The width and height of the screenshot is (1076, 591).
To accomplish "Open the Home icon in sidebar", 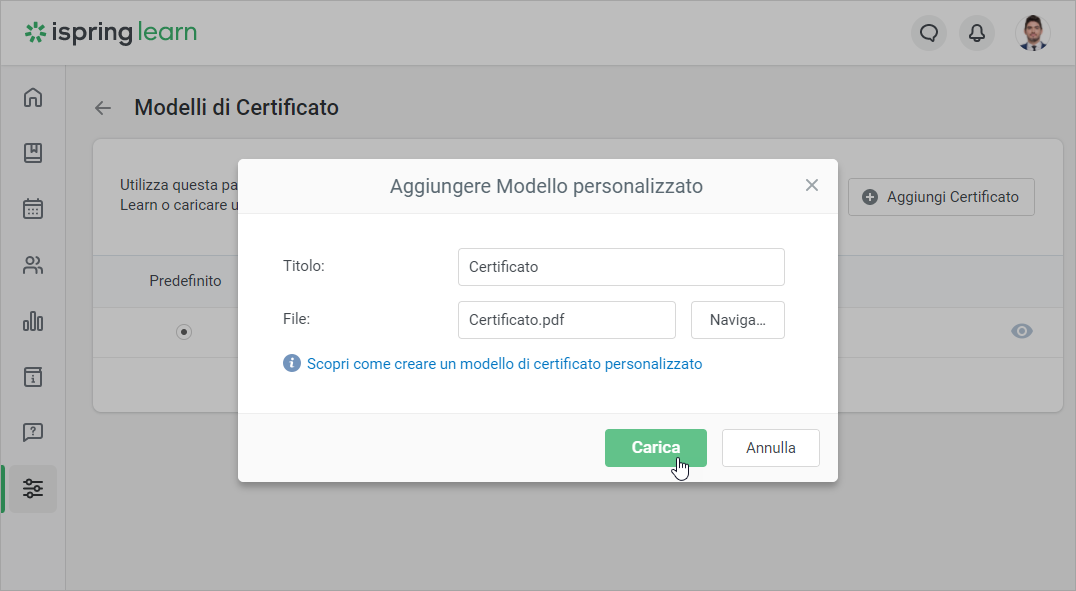I will (x=33, y=97).
